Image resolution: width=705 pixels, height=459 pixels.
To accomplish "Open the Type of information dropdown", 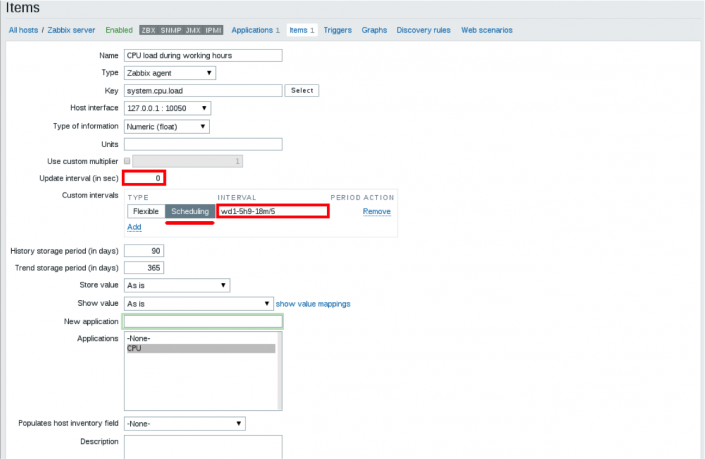I will tap(167, 126).
